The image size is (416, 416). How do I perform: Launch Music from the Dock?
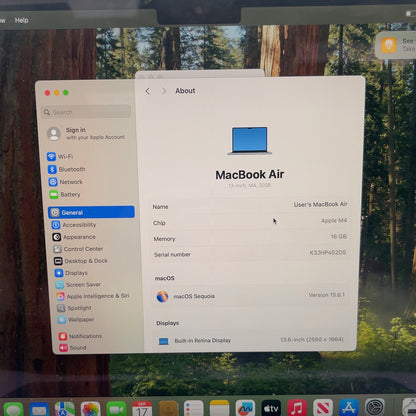[x=297, y=408]
